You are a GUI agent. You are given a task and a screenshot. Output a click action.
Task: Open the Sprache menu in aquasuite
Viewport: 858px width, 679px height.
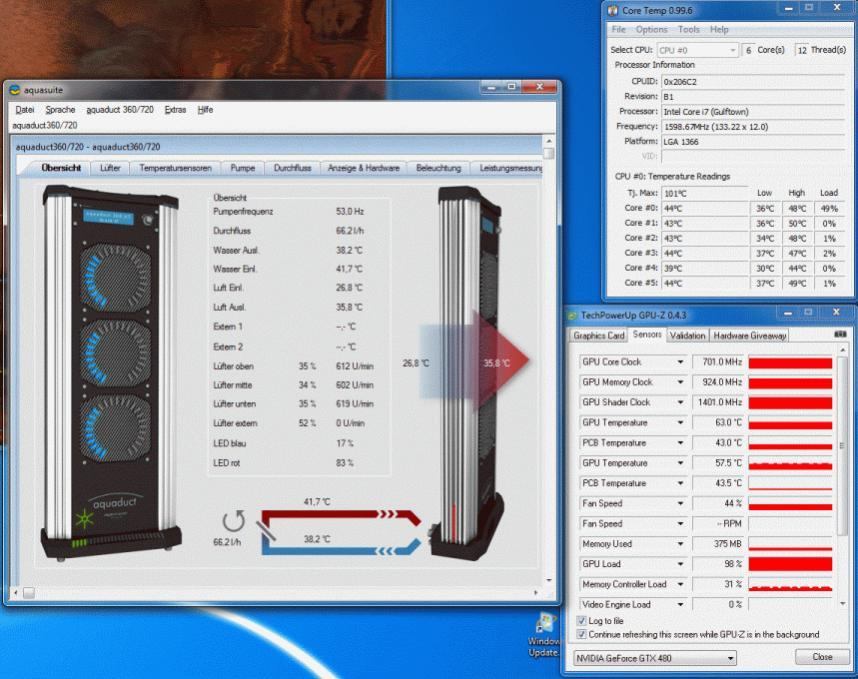point(60,109)
